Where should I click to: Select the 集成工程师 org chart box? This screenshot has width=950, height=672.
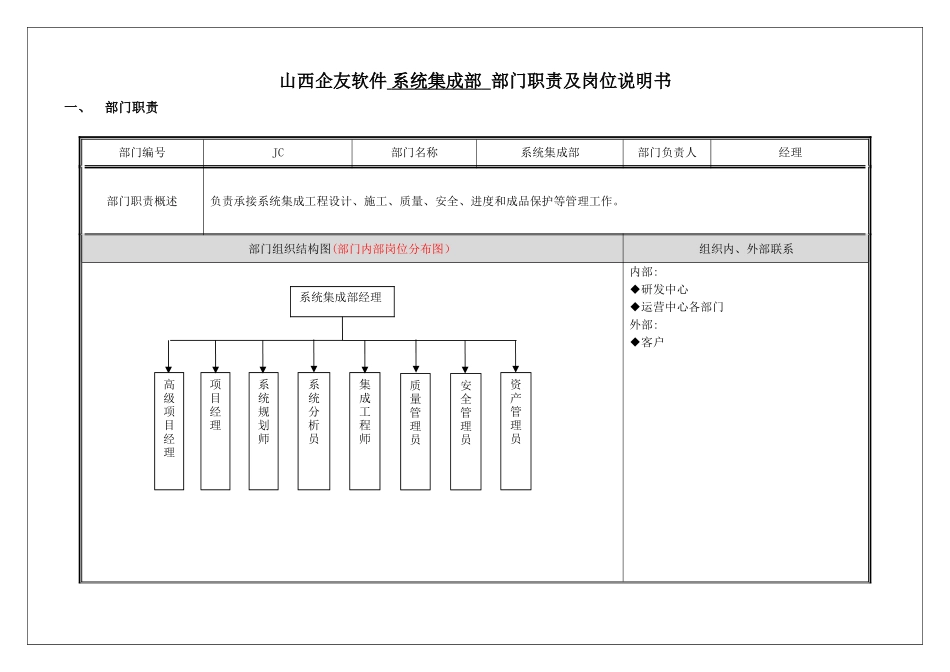click(x=365, y=431)
